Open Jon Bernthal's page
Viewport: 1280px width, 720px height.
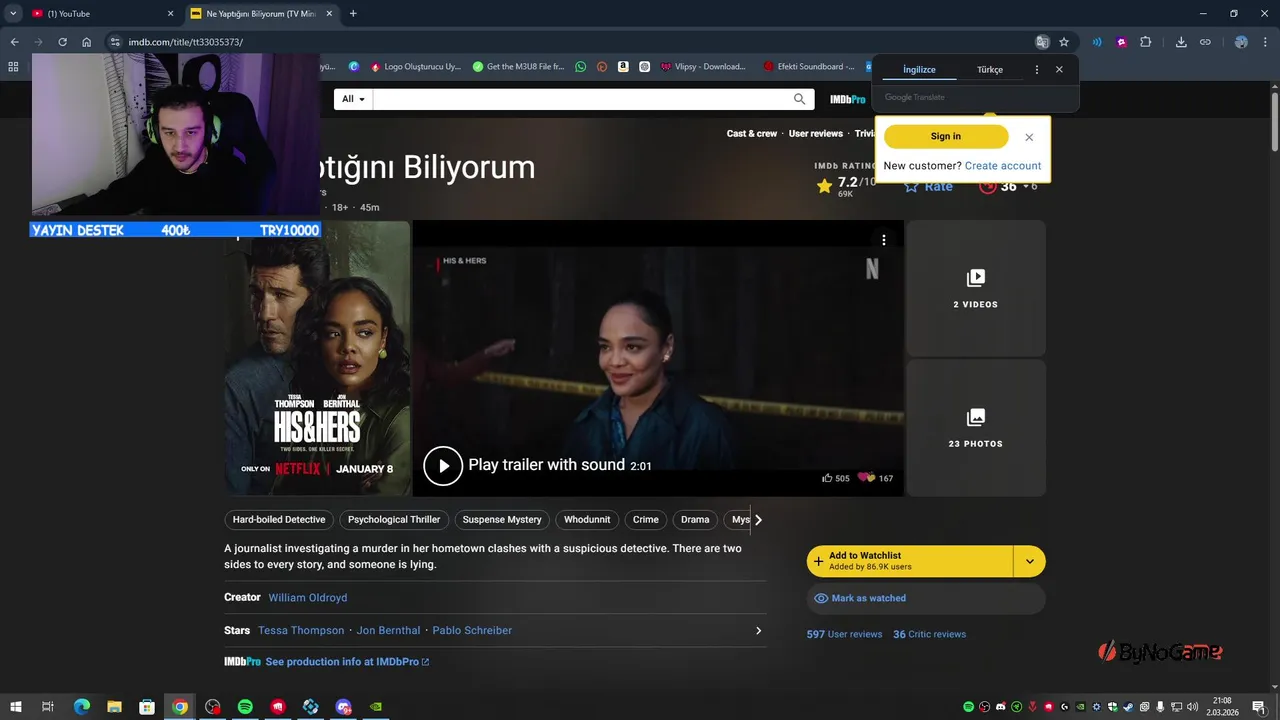tap(388, 631)
